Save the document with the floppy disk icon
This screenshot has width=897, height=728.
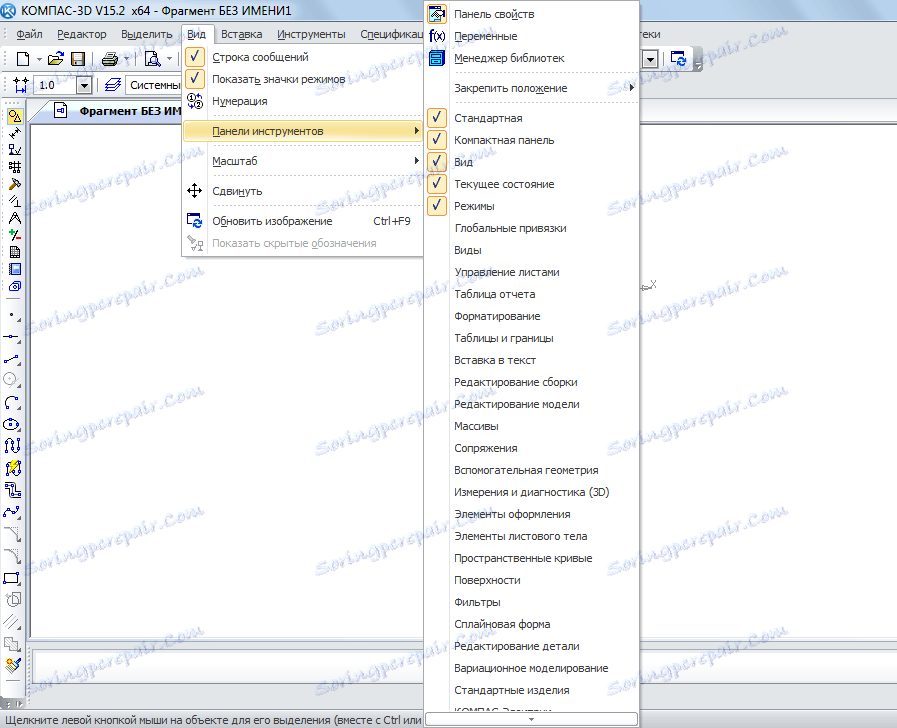click(78, 59)
